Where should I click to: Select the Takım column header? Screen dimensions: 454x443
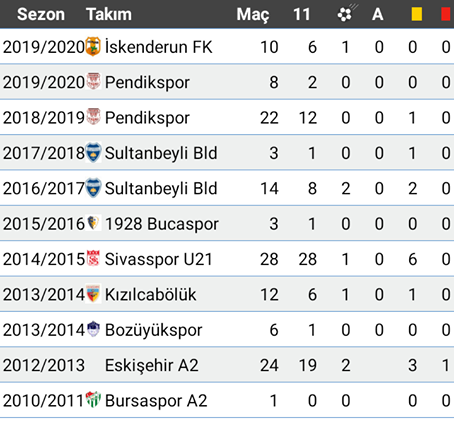(x=109, y=14)
